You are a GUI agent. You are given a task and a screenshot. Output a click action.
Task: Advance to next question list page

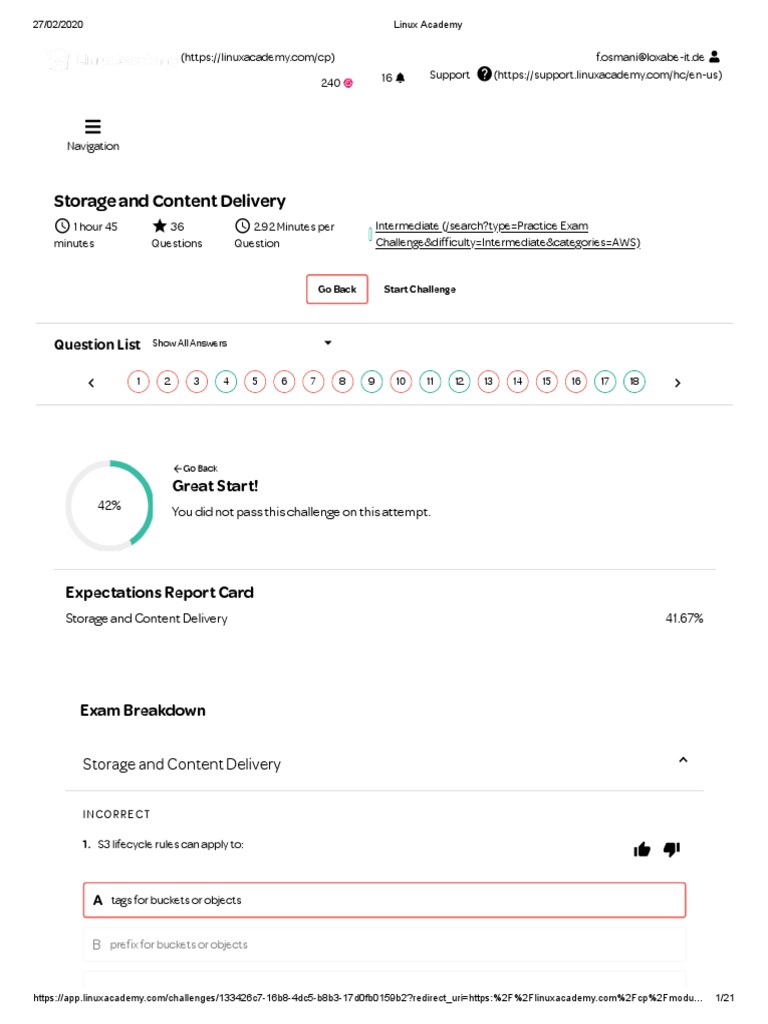coord(677,382)
